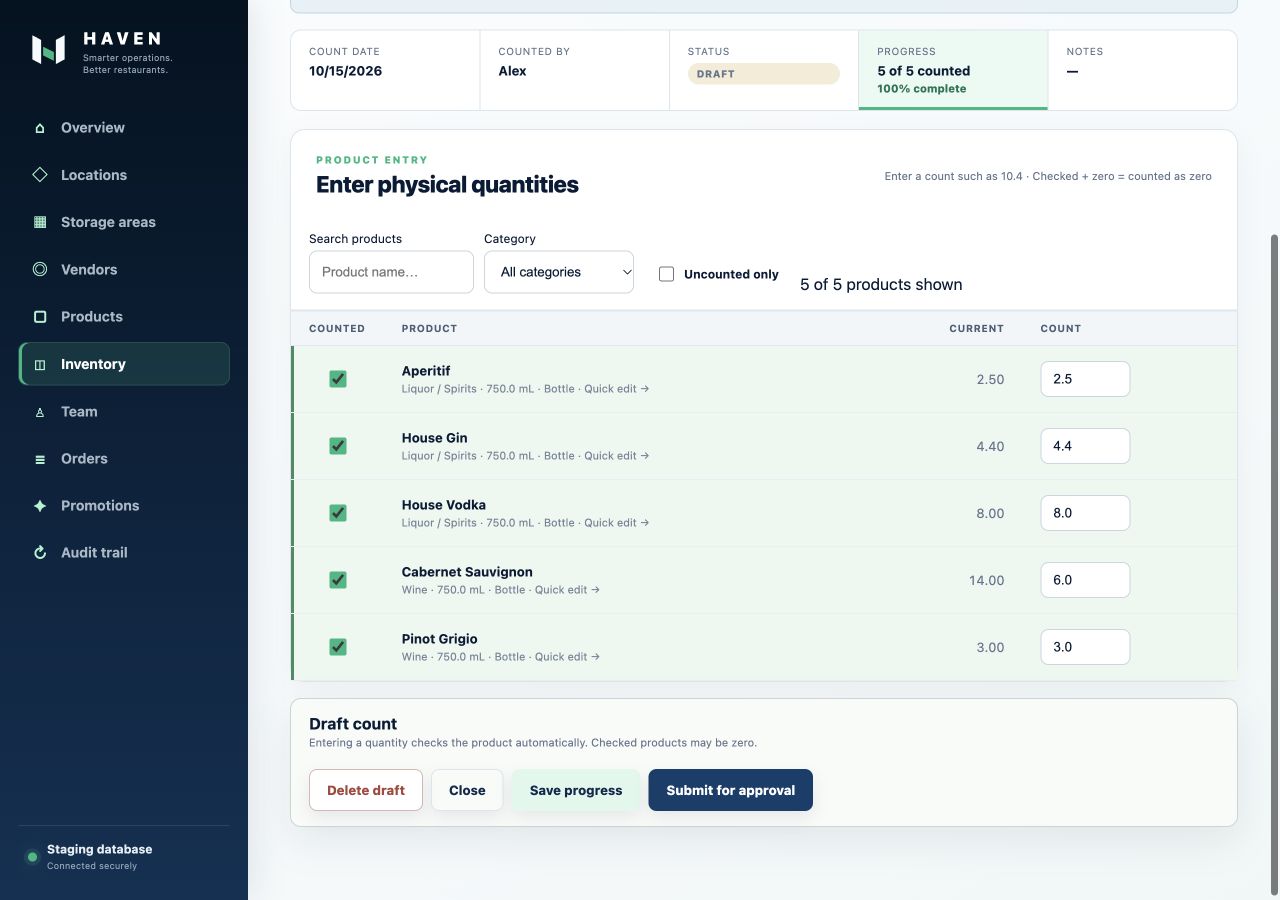1280x900 pixels.
Task: Click the page vertical scrollbar
Action: (x=1274, y=565)
